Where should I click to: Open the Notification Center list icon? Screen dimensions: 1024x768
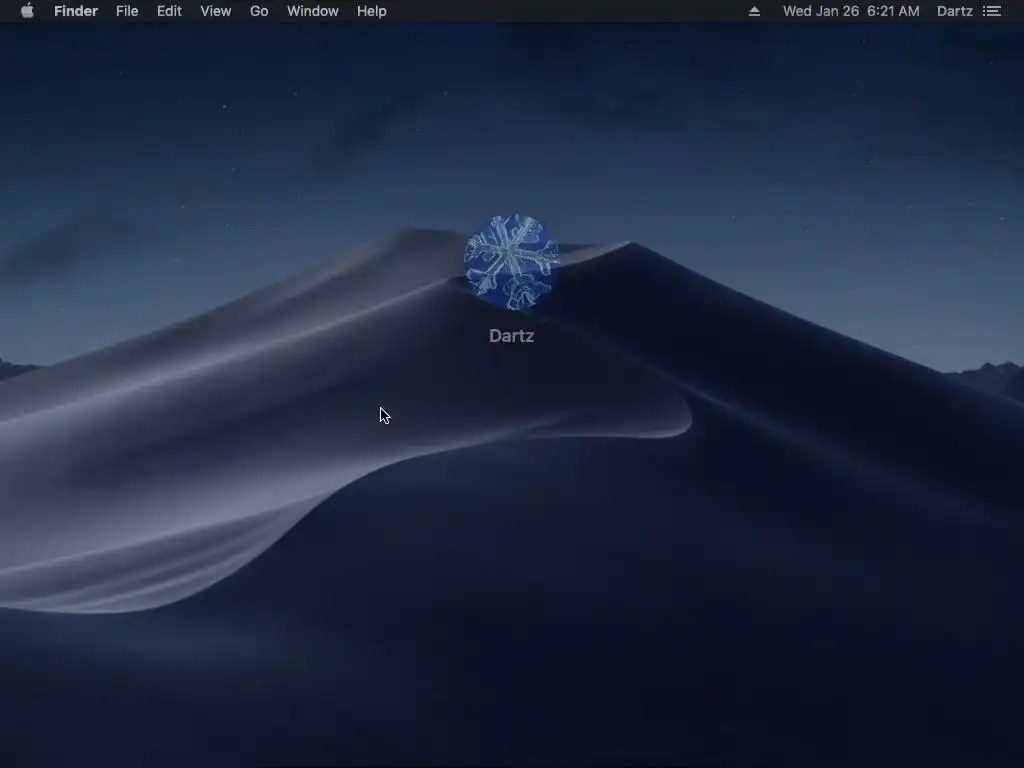pos(992,11)
